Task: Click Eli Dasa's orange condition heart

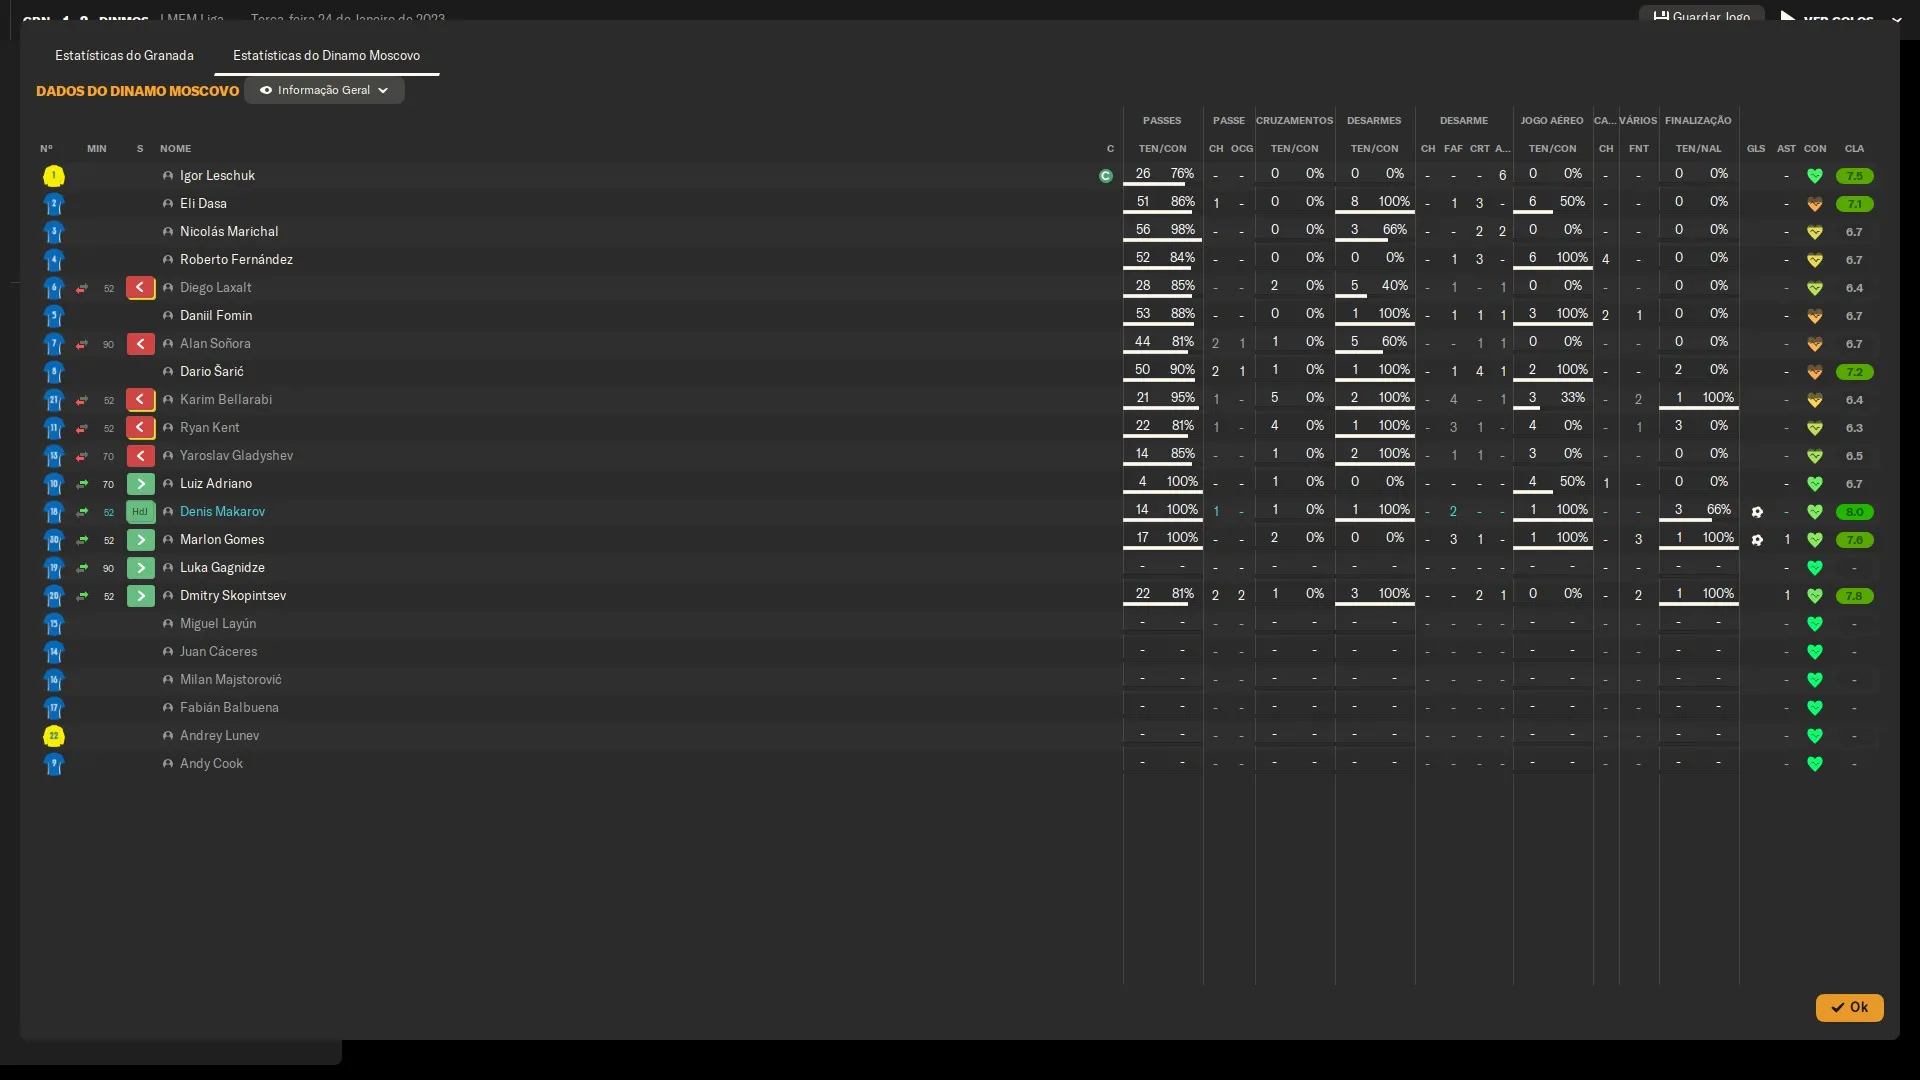Action: 1815,204
